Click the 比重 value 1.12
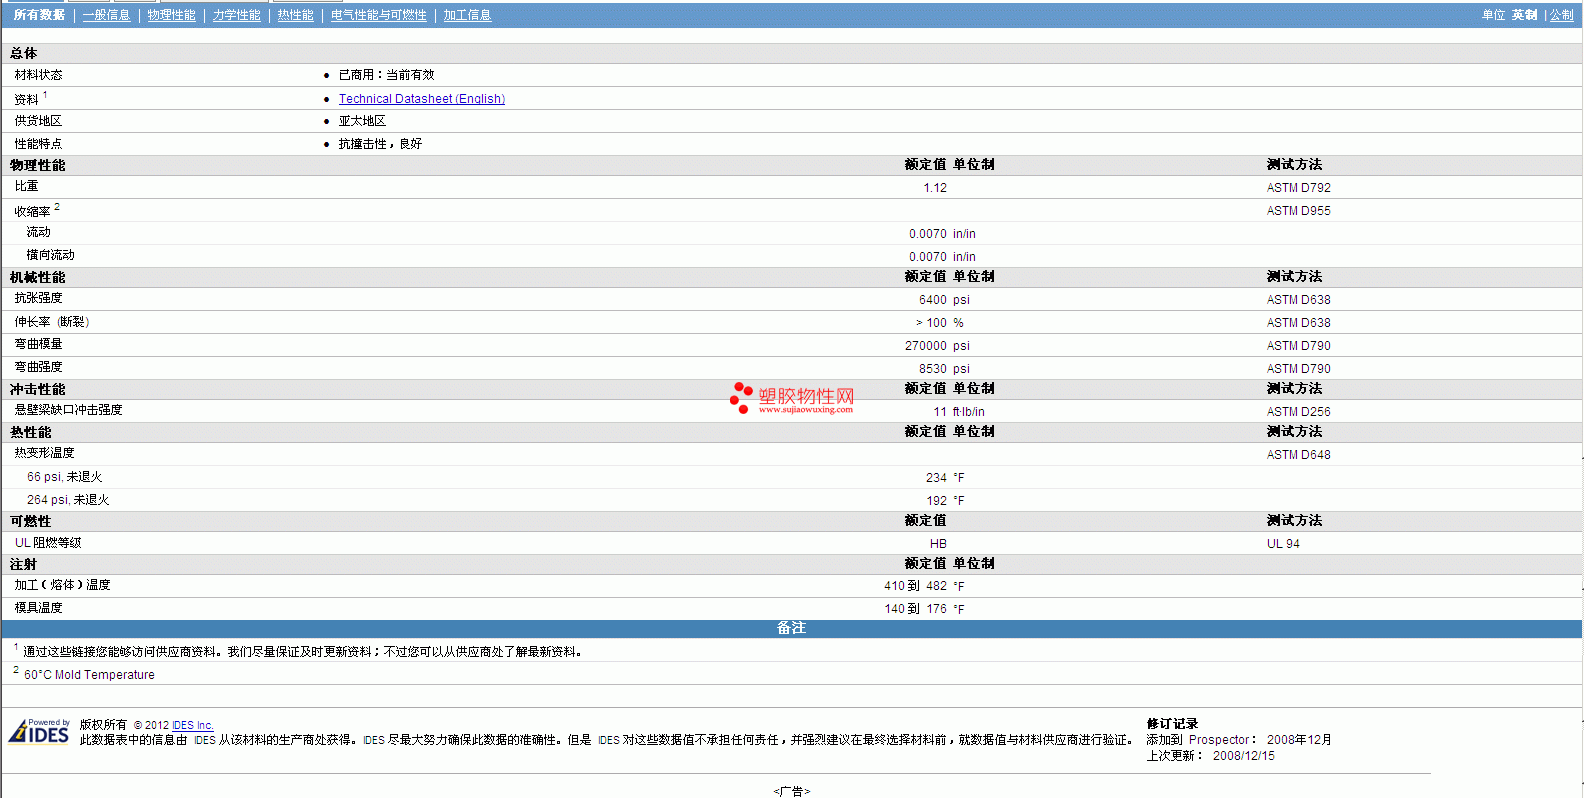The width and height of the screenshot is (1584, 798). click(x=935, y=188)
